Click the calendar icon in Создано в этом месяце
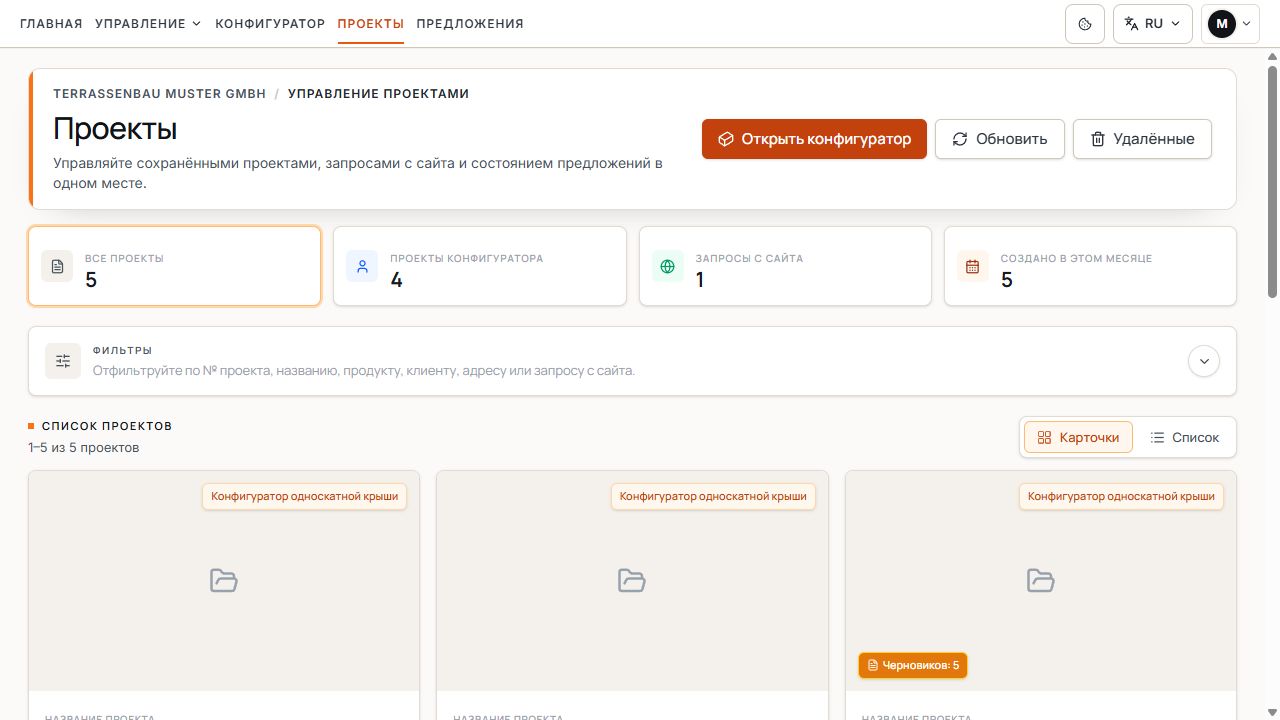Viewport: 1280px width, 720px height. 973,266
